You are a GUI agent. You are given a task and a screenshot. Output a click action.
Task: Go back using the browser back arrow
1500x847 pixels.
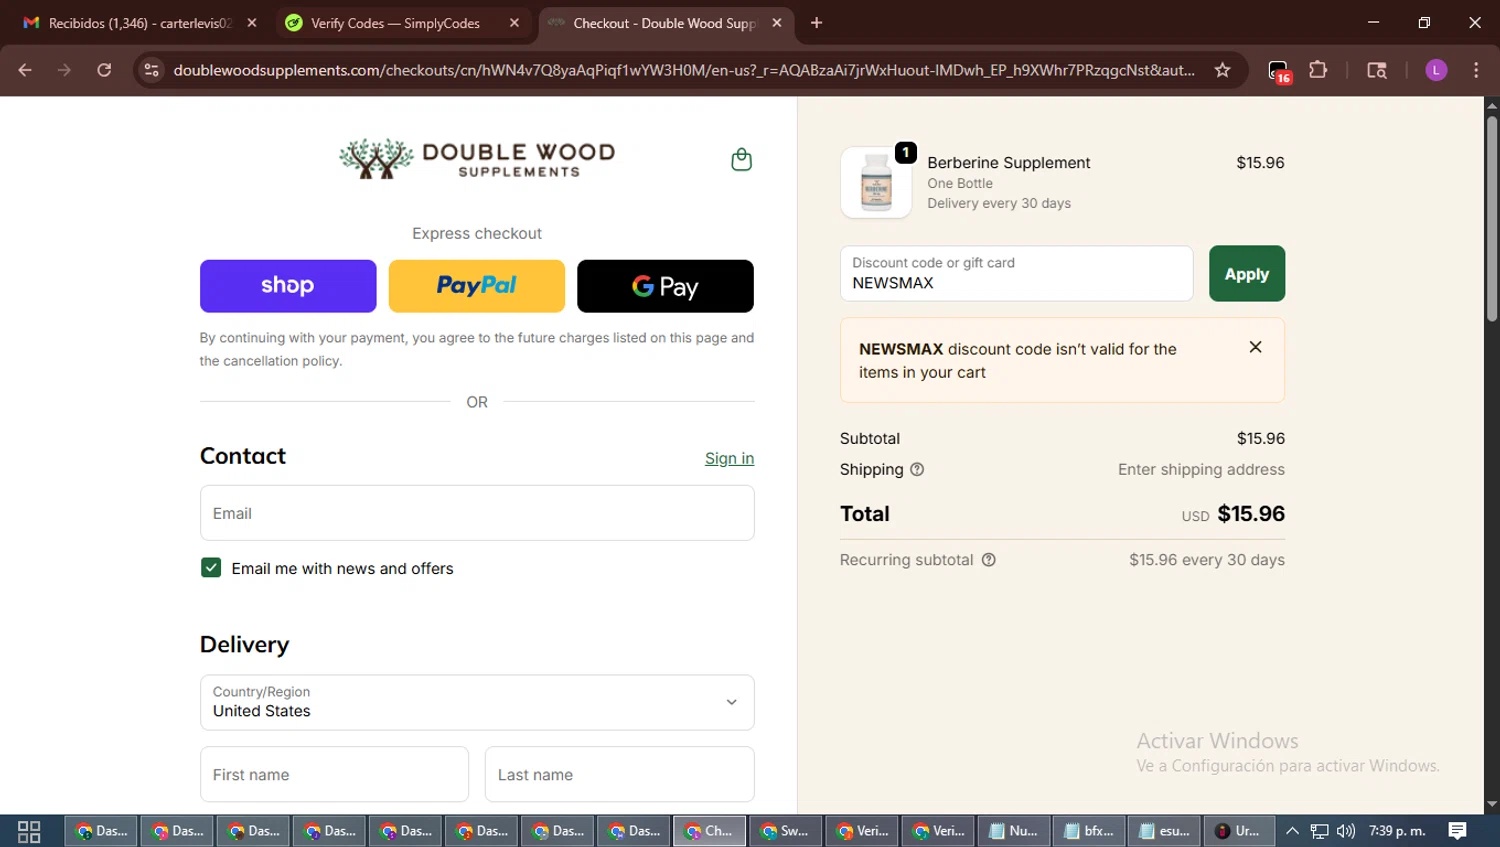pyautogui.click(x=25, y=70)
